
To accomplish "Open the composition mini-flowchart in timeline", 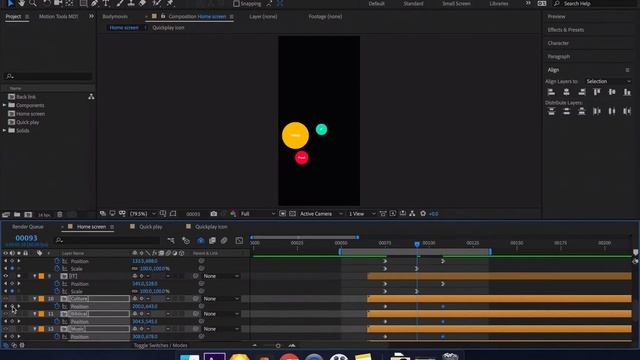I will (x=171, y=240).
